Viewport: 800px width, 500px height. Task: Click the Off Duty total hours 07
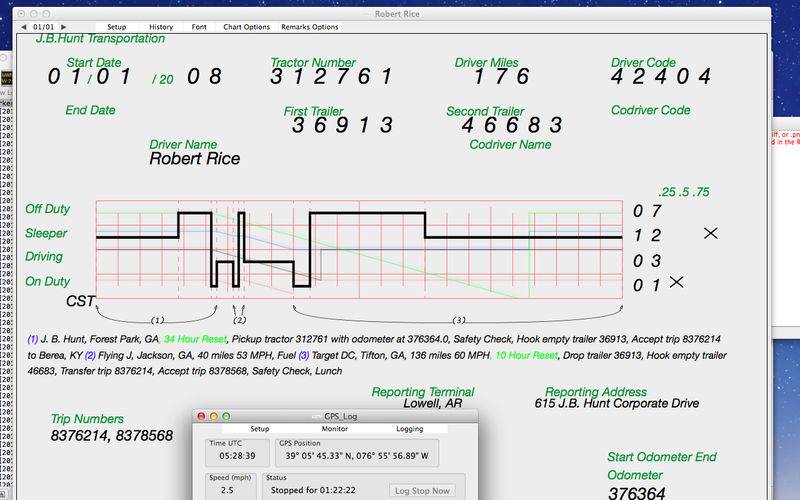pos(647,211)
